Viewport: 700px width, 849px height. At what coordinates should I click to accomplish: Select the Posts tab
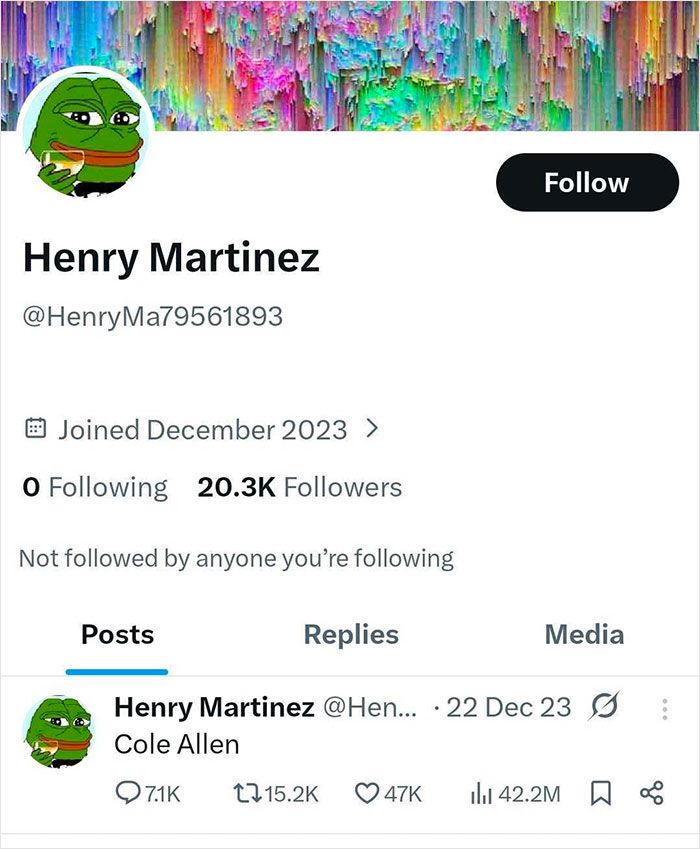(x=116, y=635)
